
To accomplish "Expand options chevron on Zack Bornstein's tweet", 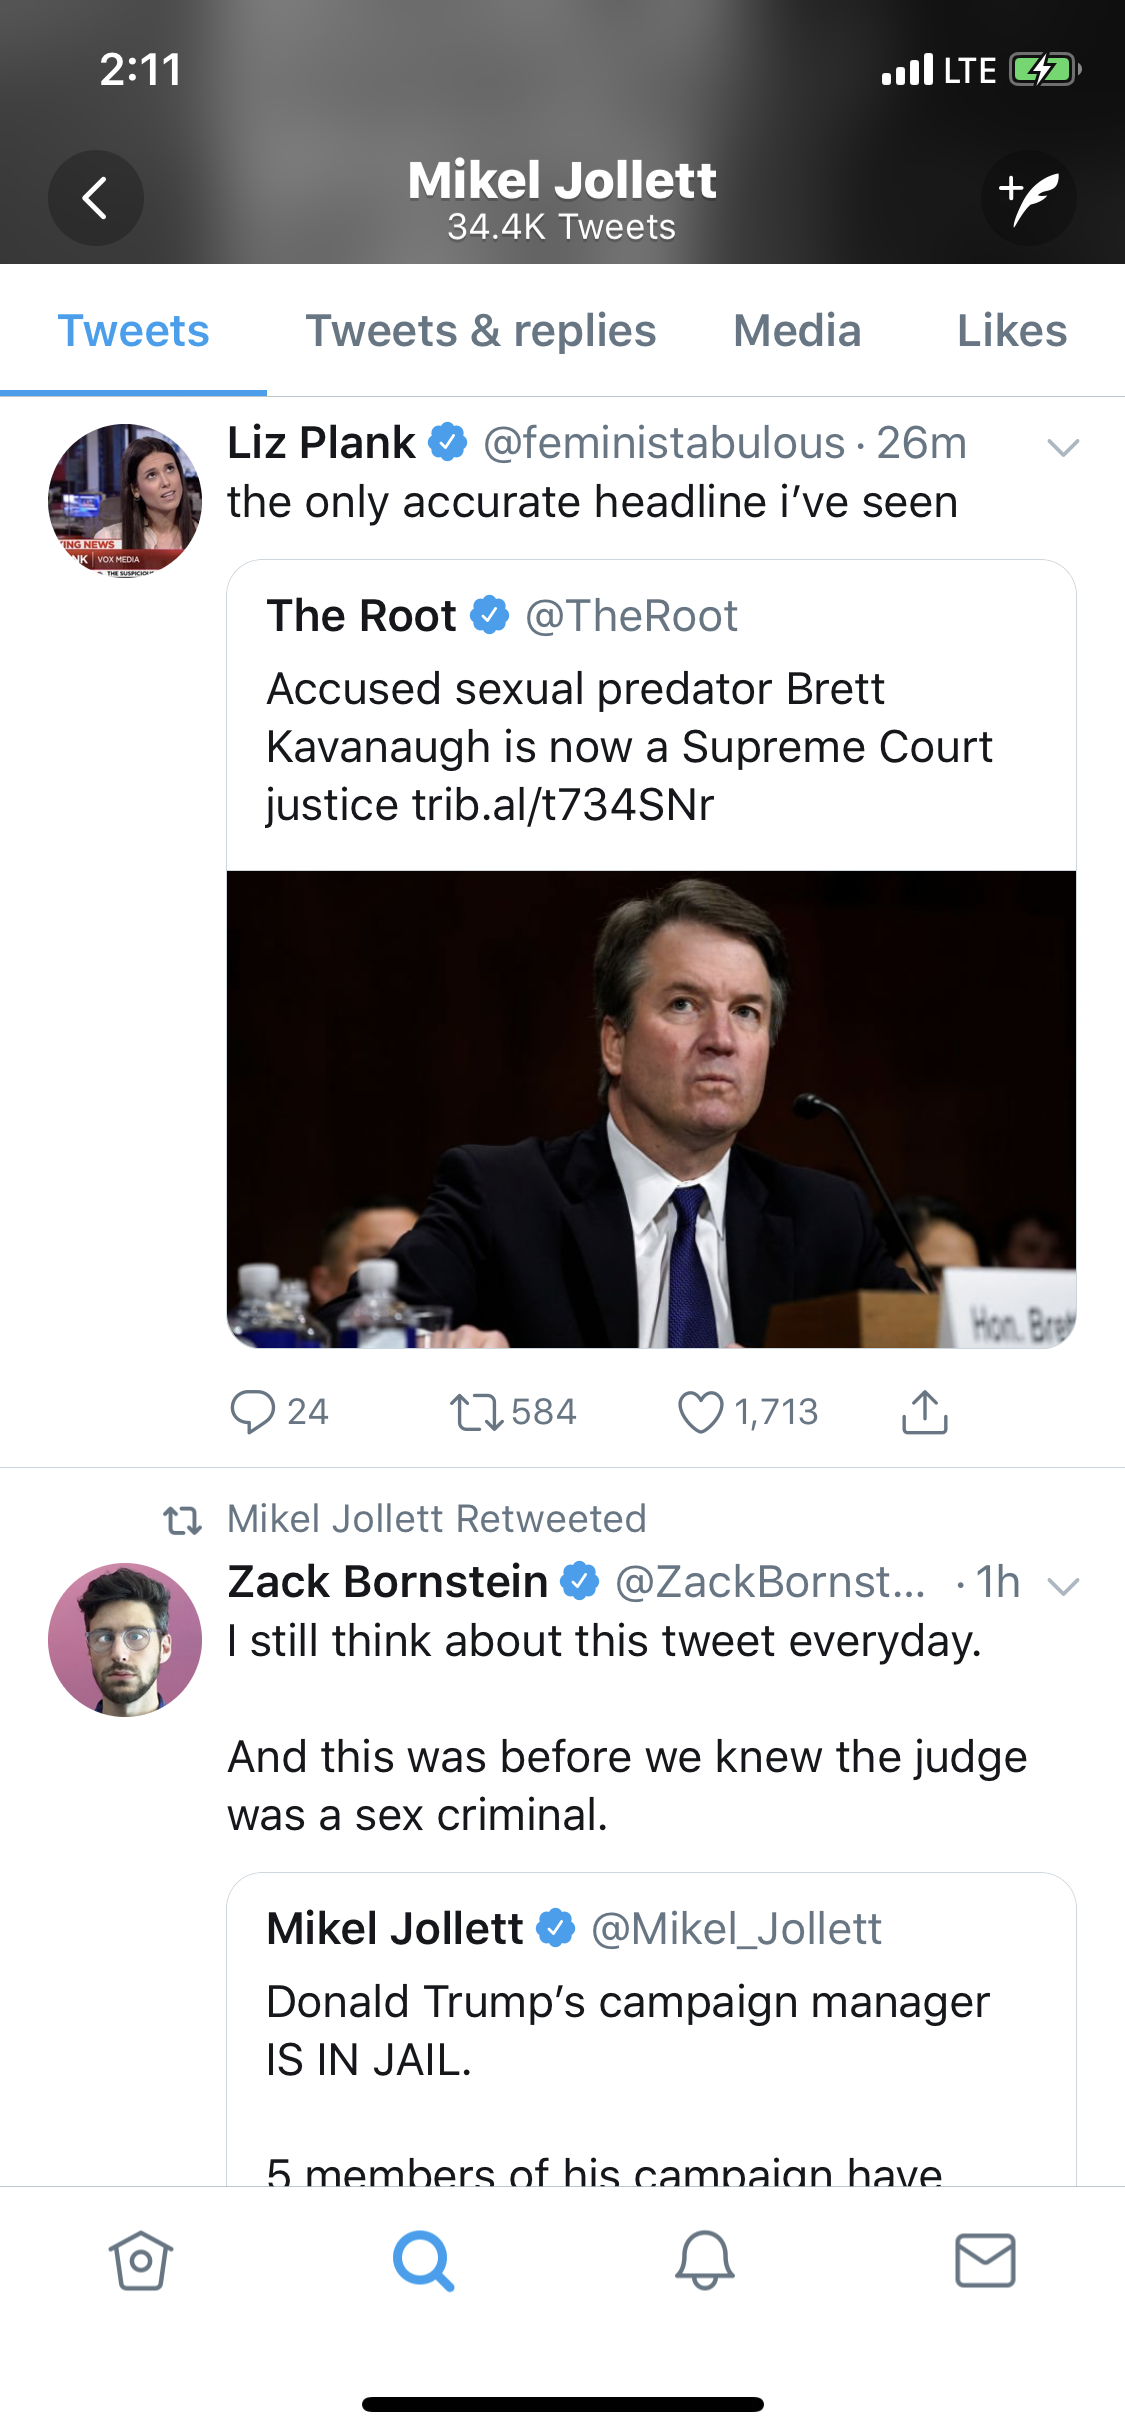I will coord(1063,1586).
